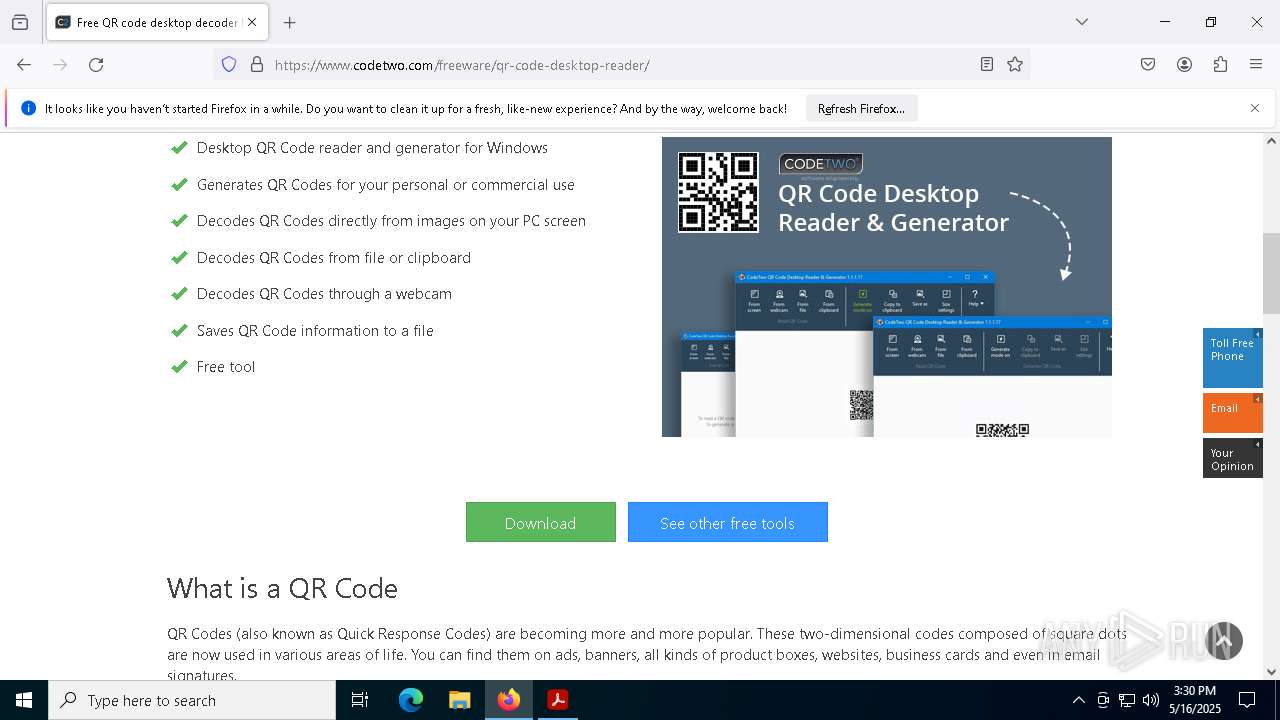
Task: Open a new tab with plus button
Action: tap(290, 22)
